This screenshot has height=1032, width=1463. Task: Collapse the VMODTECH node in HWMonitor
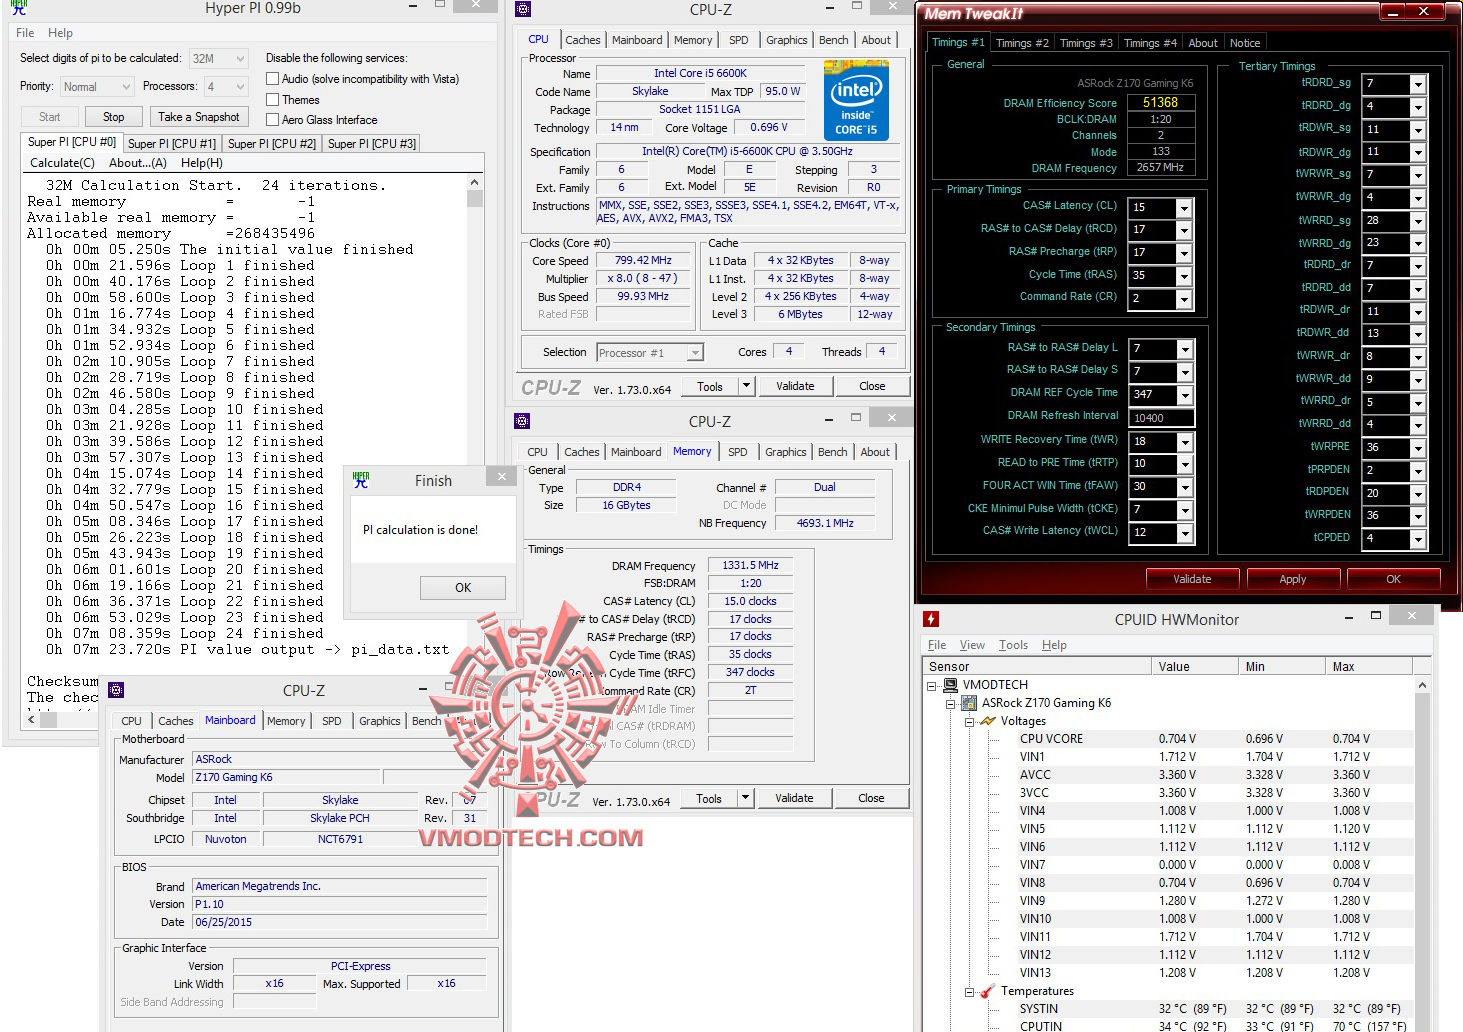coord(932,686)
